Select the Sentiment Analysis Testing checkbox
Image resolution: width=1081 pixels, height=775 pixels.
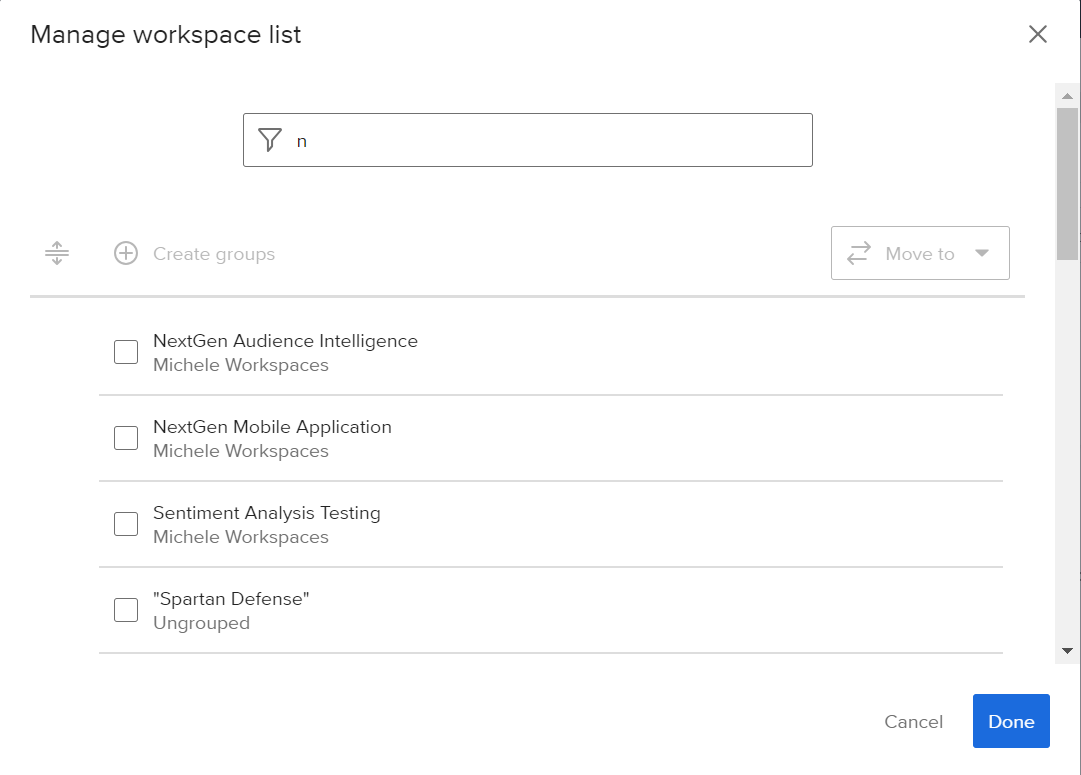[x=126, y=524]
